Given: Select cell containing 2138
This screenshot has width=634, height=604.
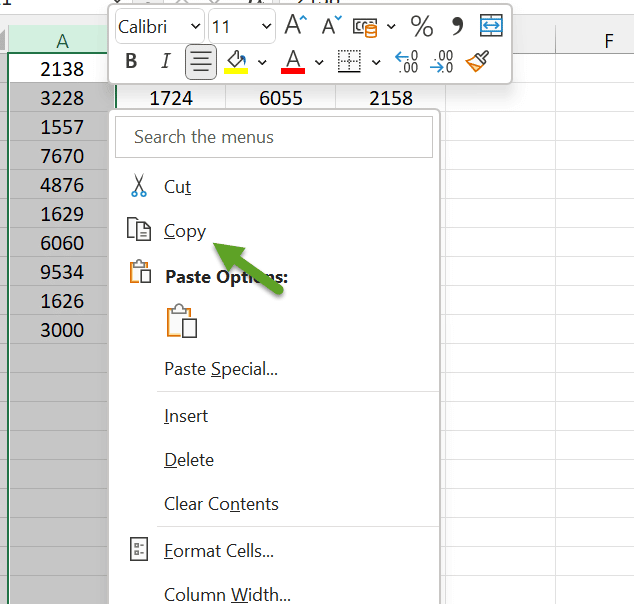Looking at the screenshot, I should pyautogui.click(x=58, y=68).
